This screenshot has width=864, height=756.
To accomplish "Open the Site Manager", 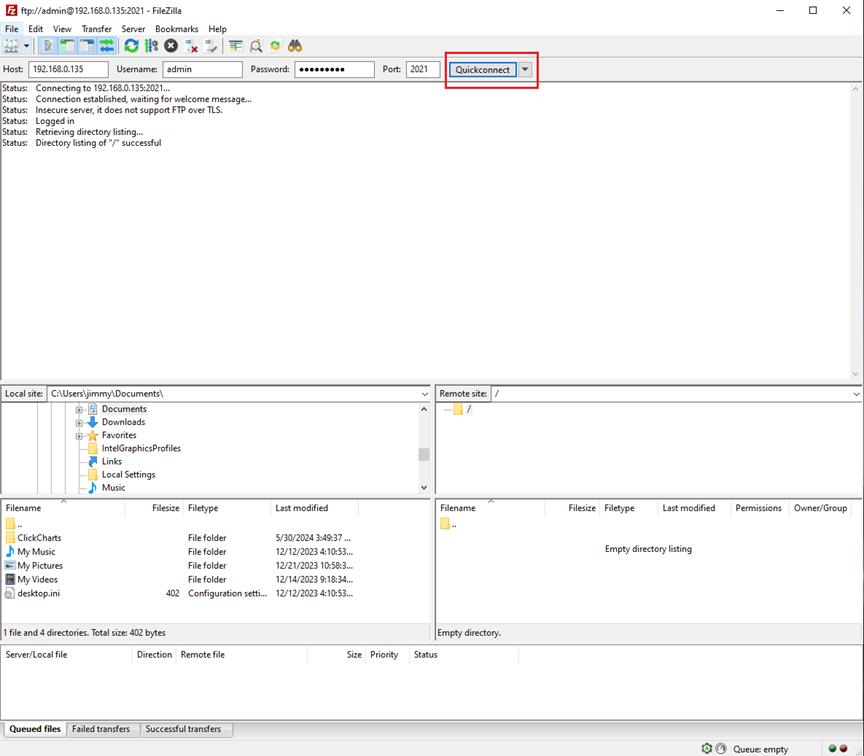I will pyautogui.click(x=11, y=46).
